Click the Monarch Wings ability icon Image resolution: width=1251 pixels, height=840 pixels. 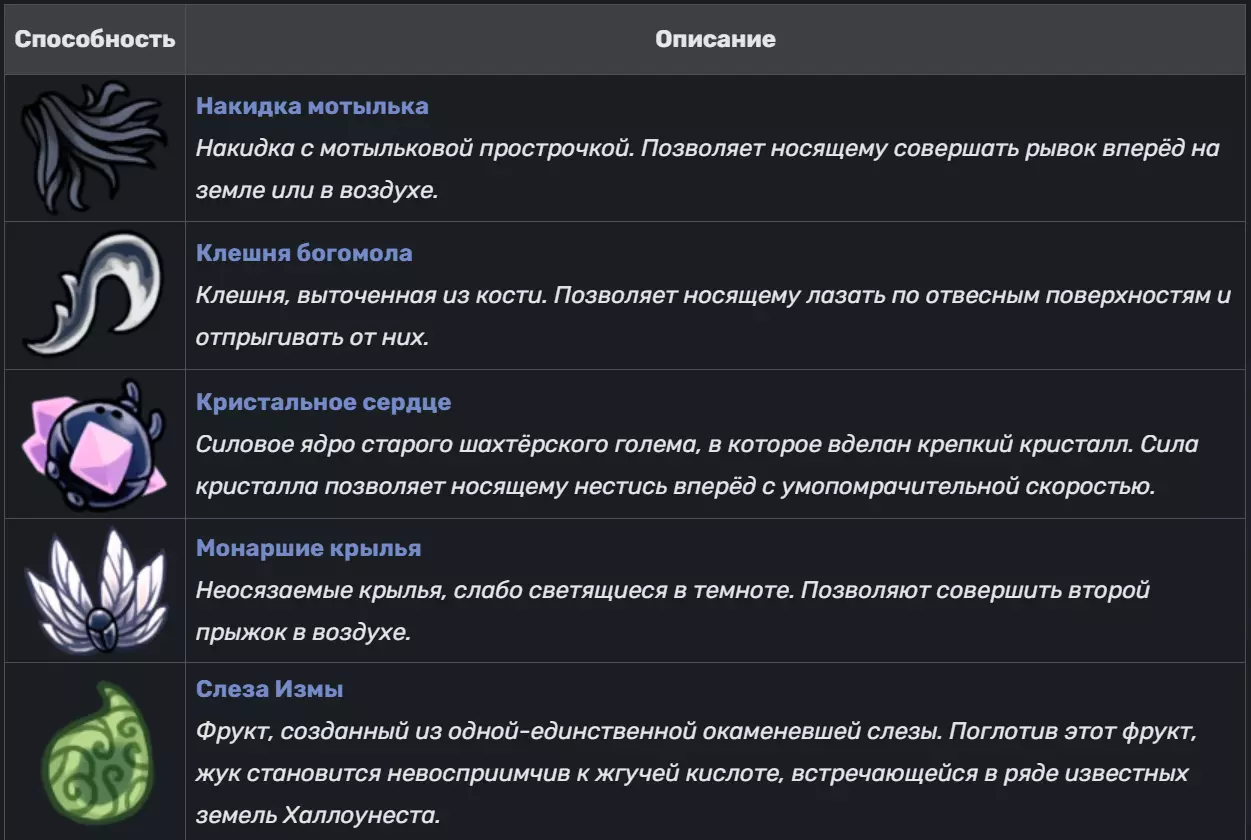coord(94,590)
